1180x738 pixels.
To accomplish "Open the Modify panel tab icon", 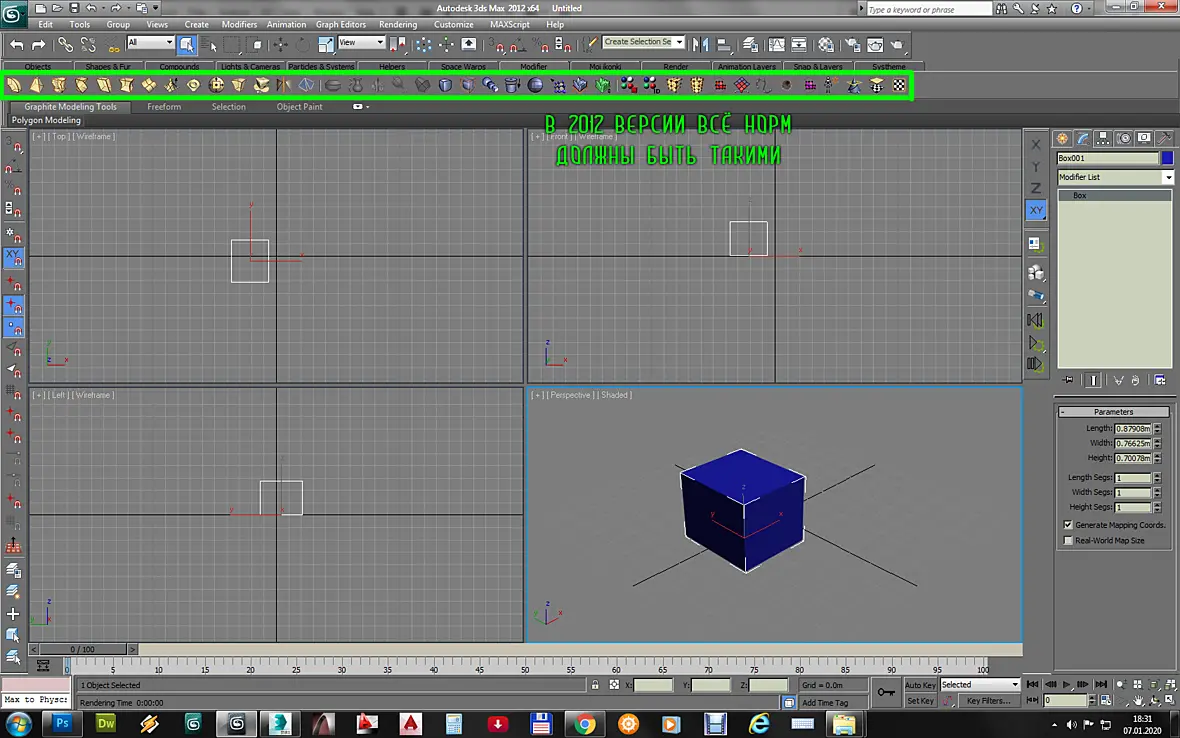I will point(1082,138).
